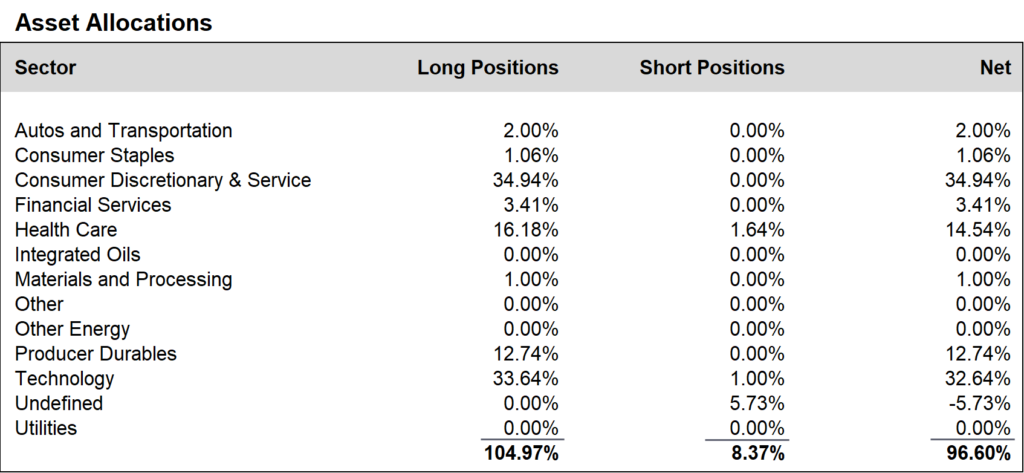Select total long positions 104.97%
1024x473 pixels.
click(x=521, y=453)
